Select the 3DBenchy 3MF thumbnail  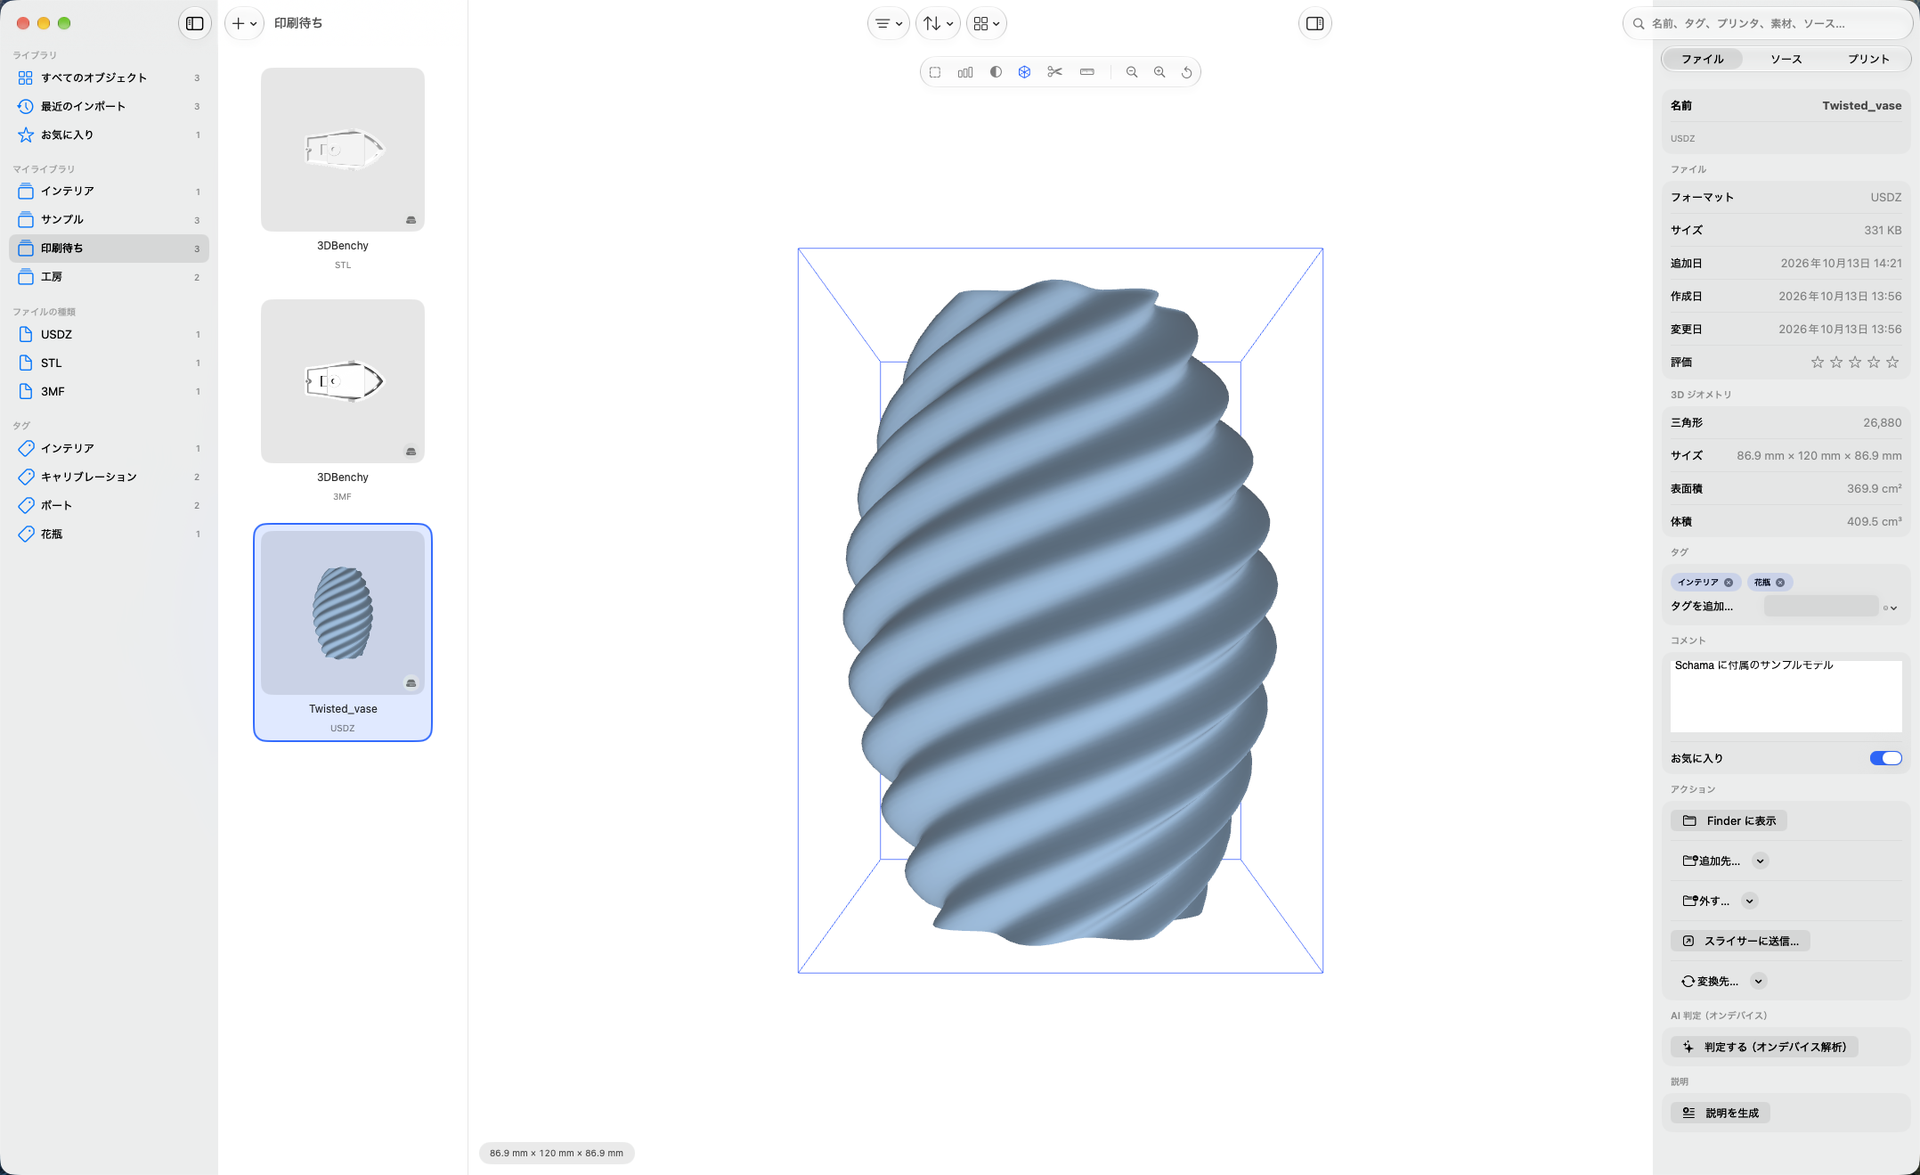point(343,381)
